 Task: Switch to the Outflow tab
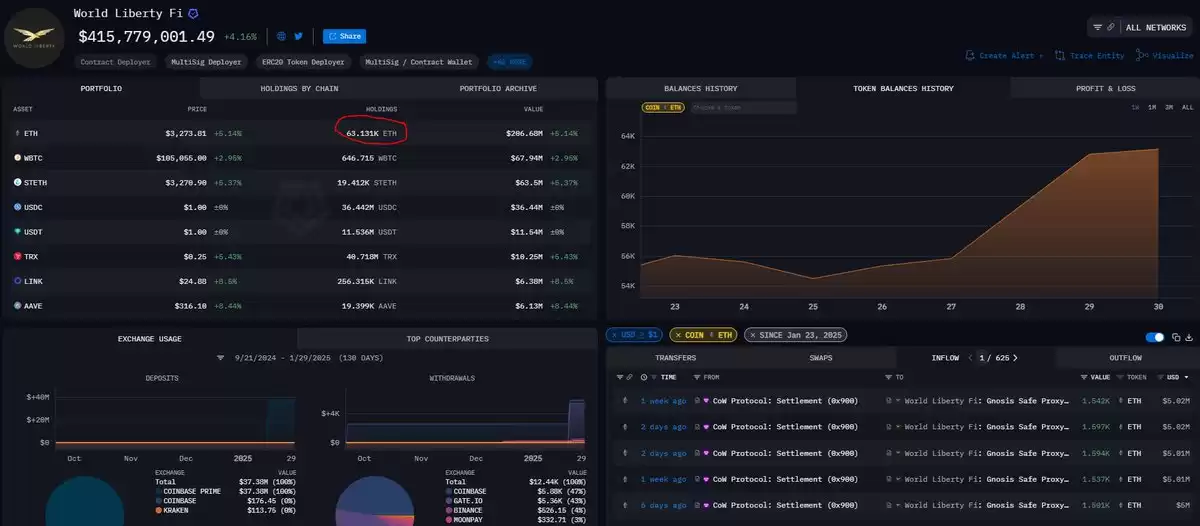click(1125, 357)
